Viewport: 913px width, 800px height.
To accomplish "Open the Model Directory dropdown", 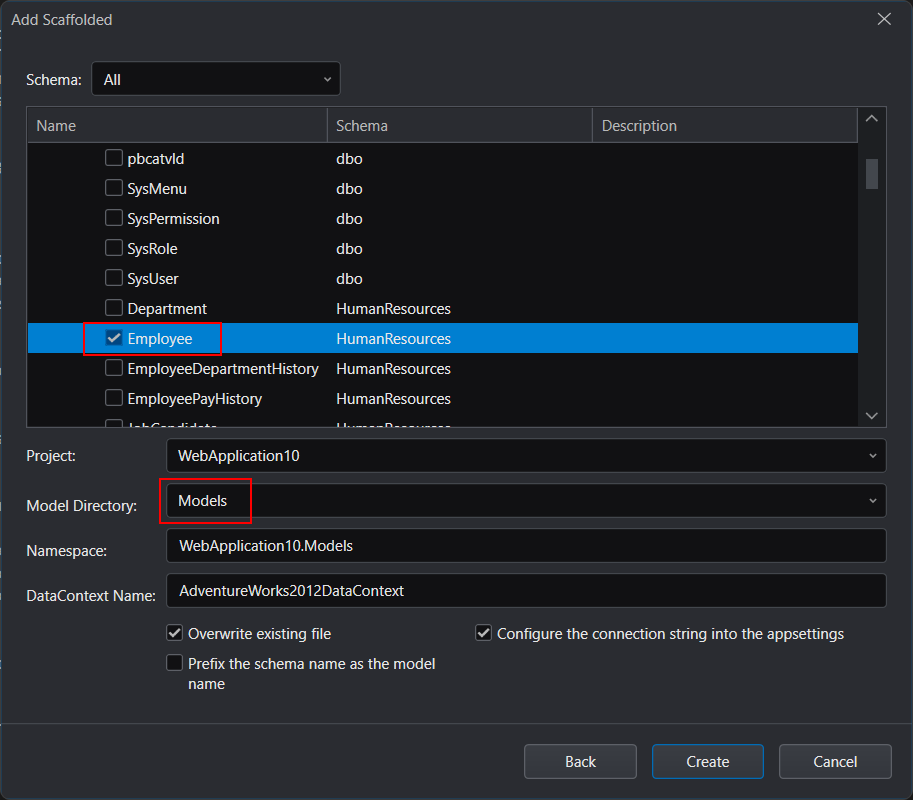I will [525, 501].
